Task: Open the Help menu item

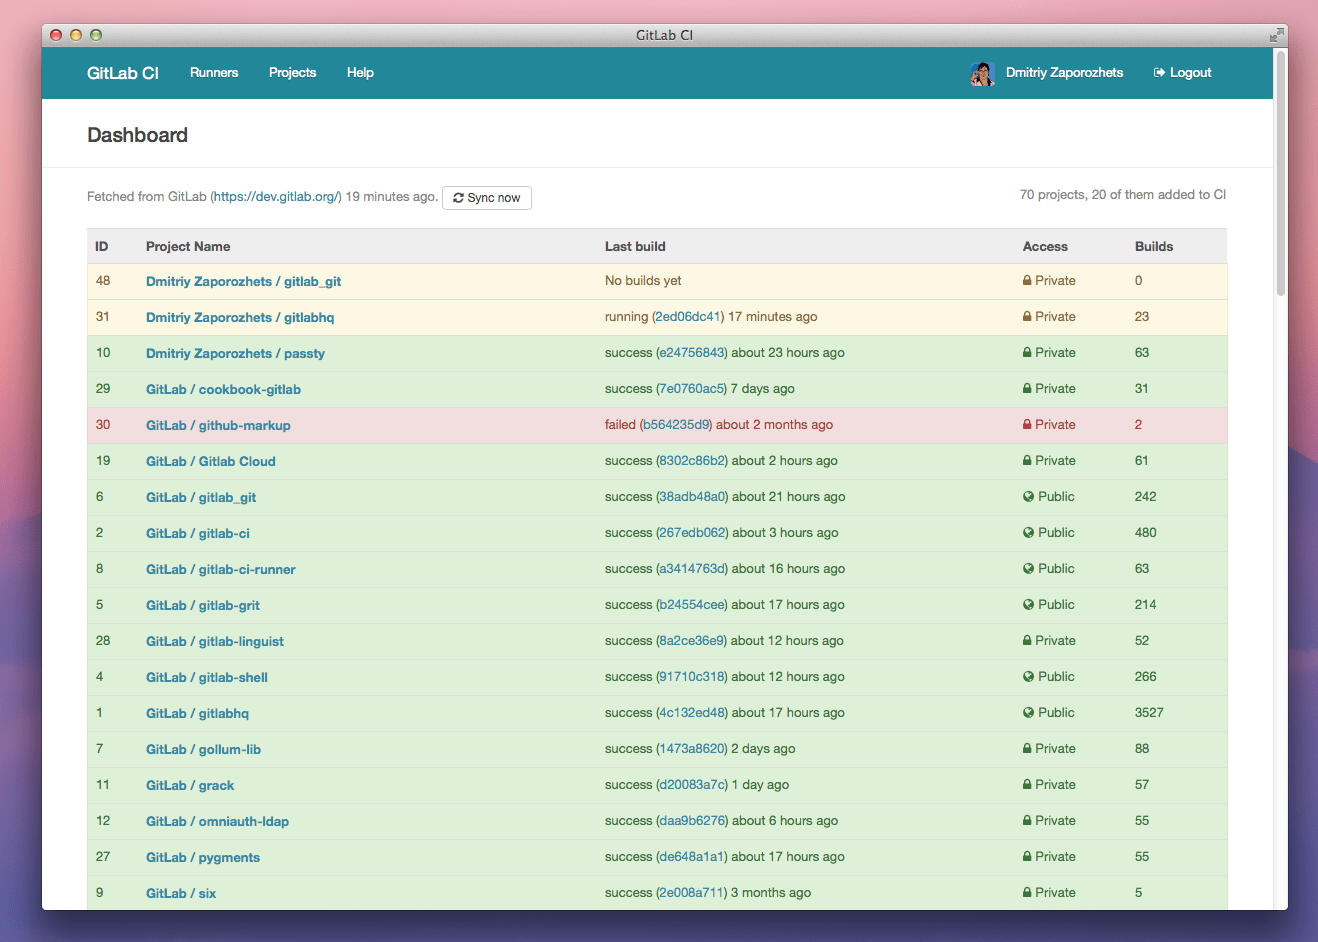Action: tap(360, 72)
